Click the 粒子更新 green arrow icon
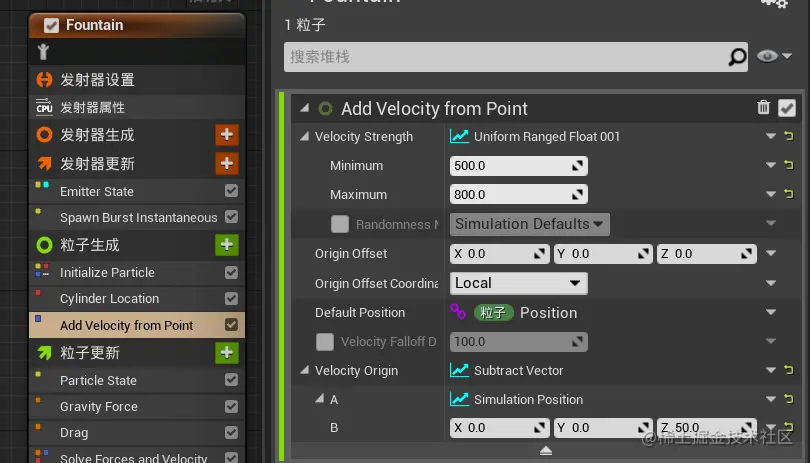 pos(44,352)
